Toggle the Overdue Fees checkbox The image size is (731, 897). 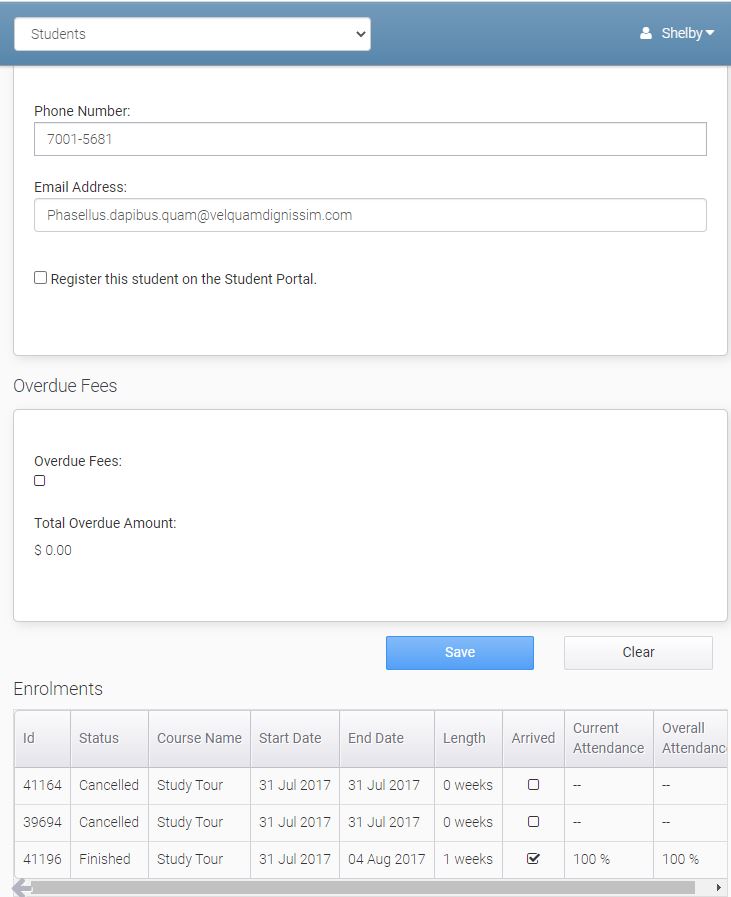[39, 481]
